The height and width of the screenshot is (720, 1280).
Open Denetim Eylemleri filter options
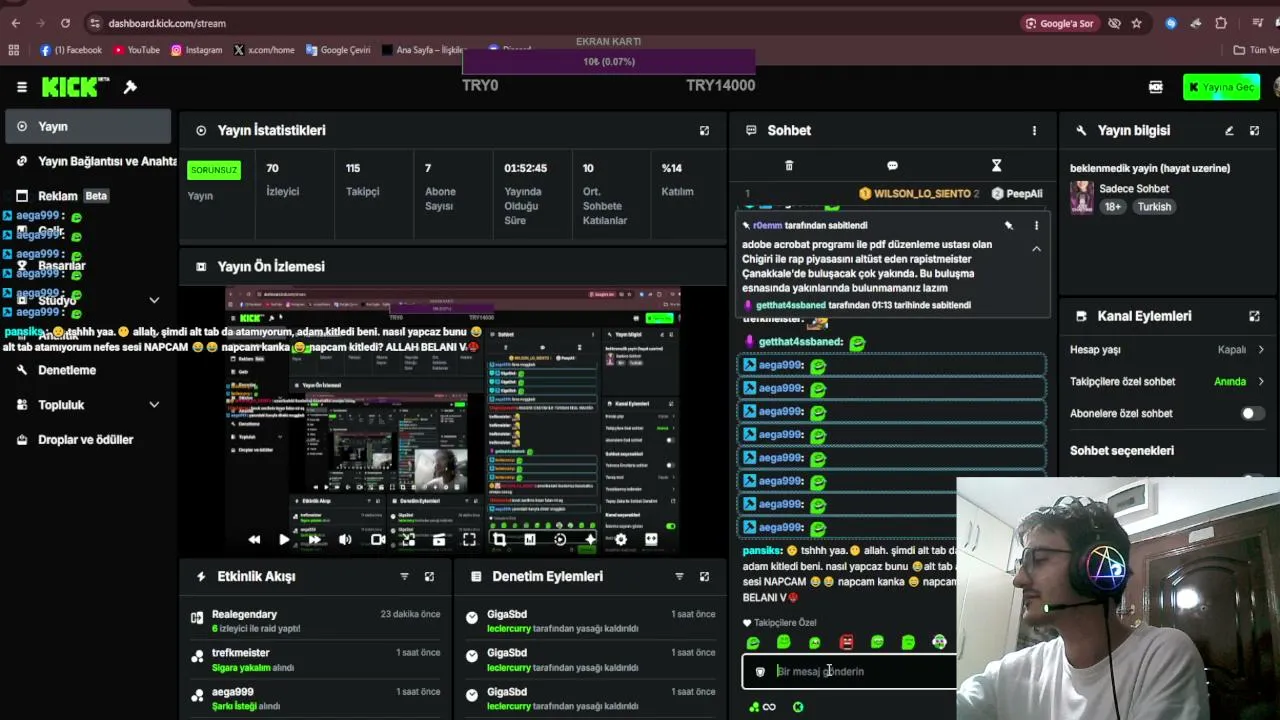(679, 576)
